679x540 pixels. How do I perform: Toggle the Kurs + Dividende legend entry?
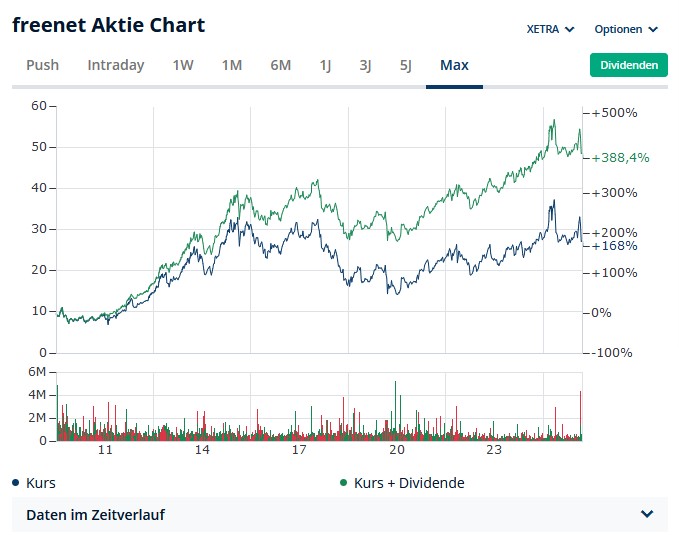[x=409, y=483]
